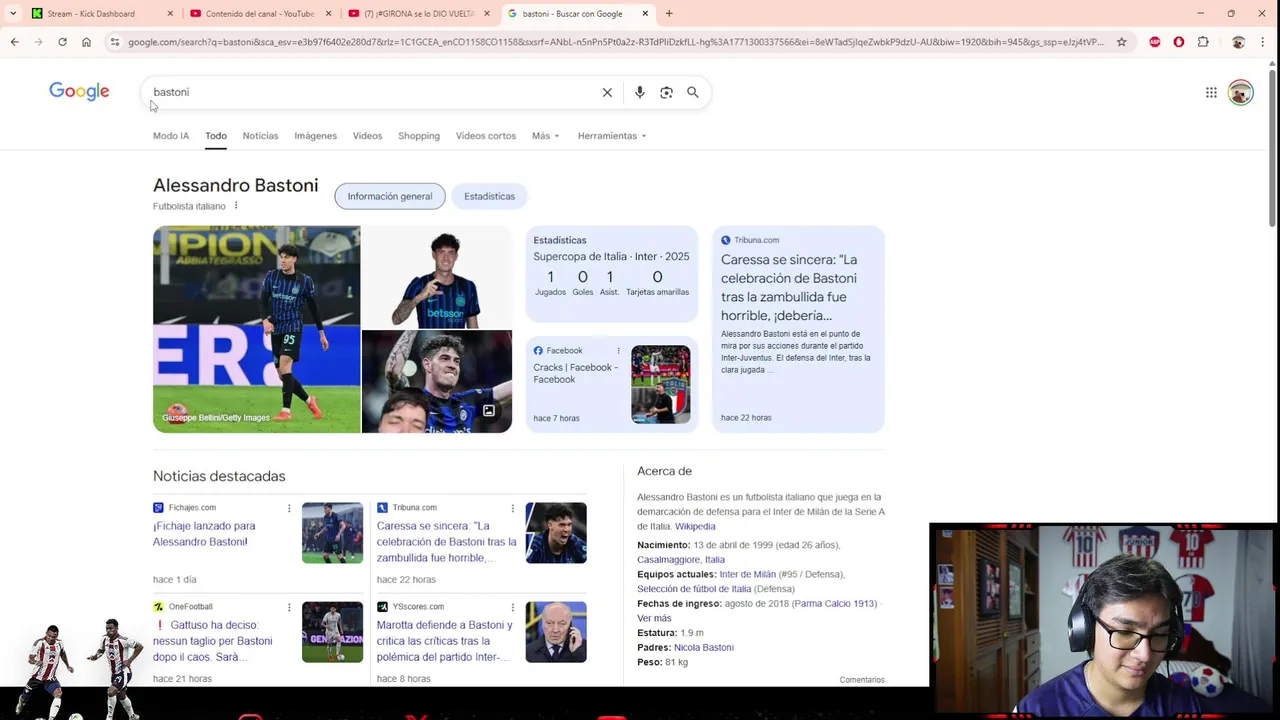Start voice search with the microphone icon
Viewport: 1280px width, 720px height.
(640, 92)
